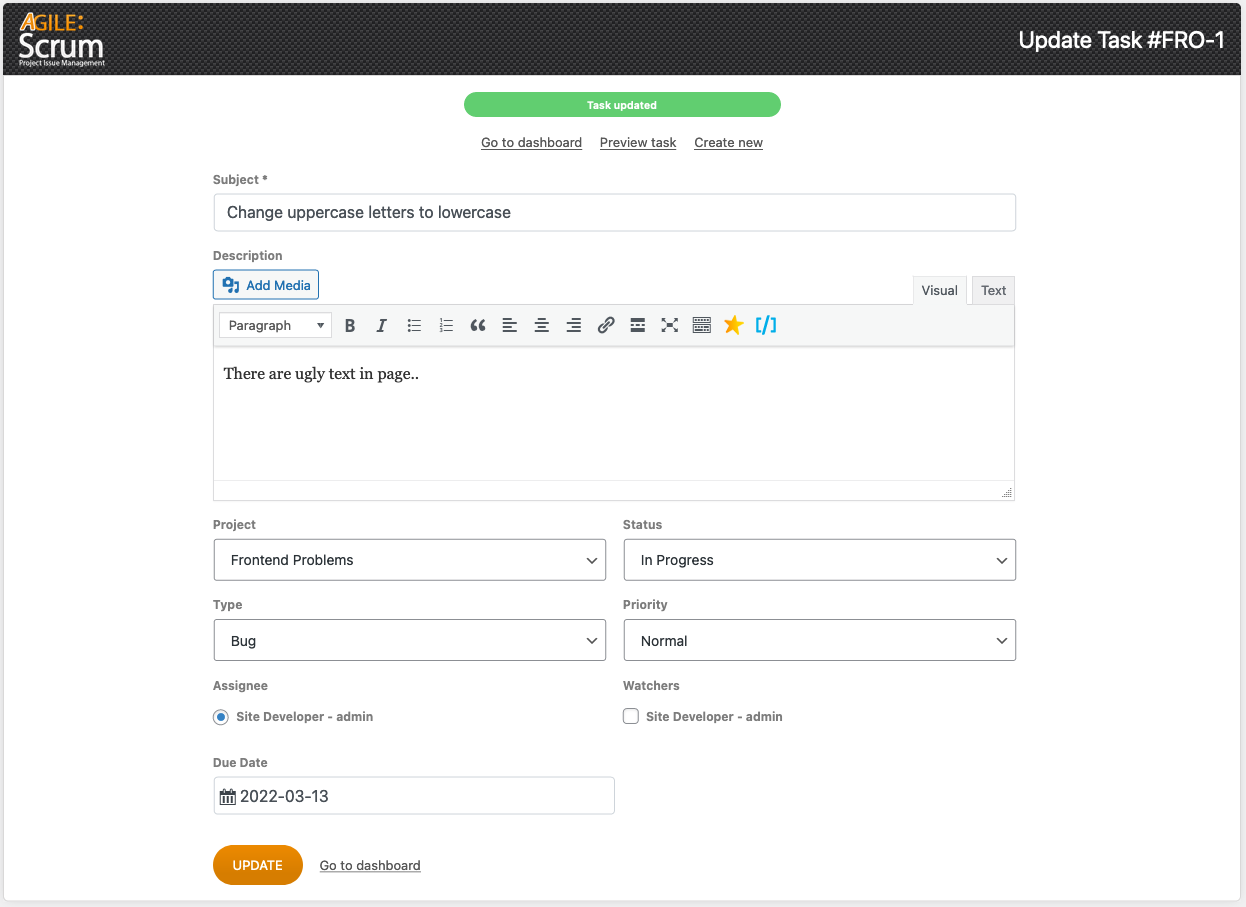This screenshot has width=1246, height=907.
Task: Switch to the Text editor tab
Action: point(993,291)
